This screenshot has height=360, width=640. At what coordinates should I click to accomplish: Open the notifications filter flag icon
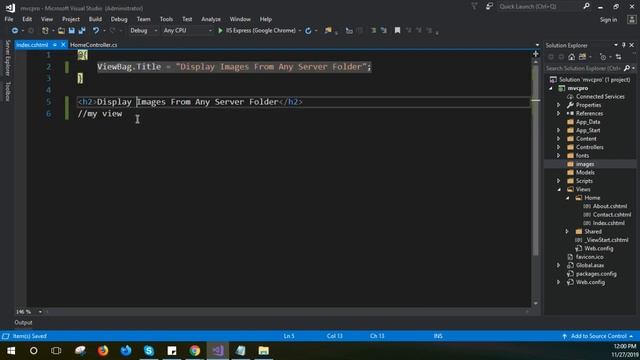[x=474, y=7]
